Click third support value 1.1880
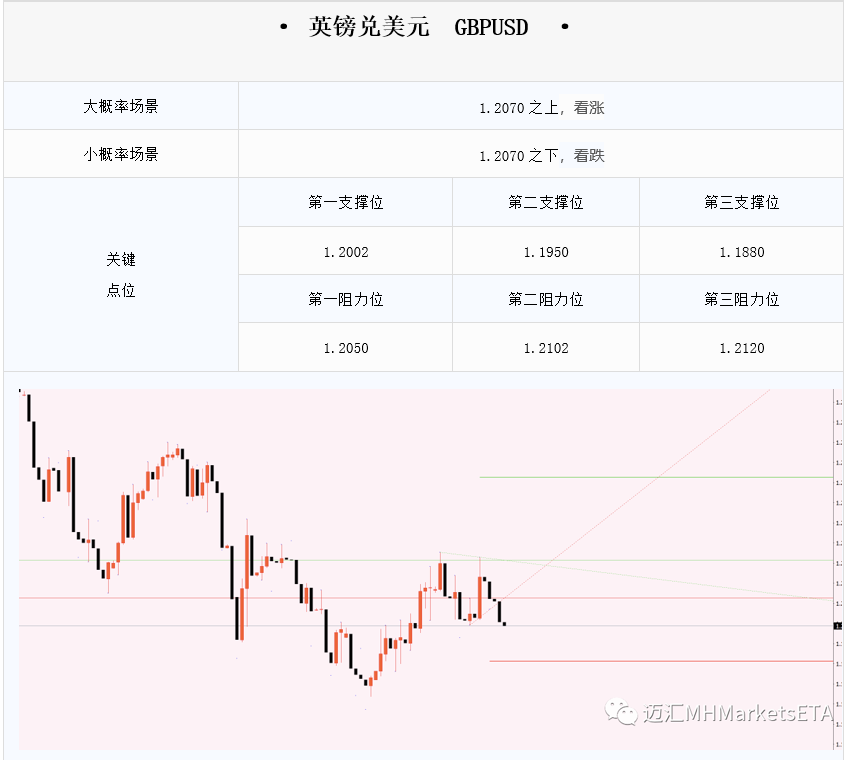846x760 pixels. 742,251
